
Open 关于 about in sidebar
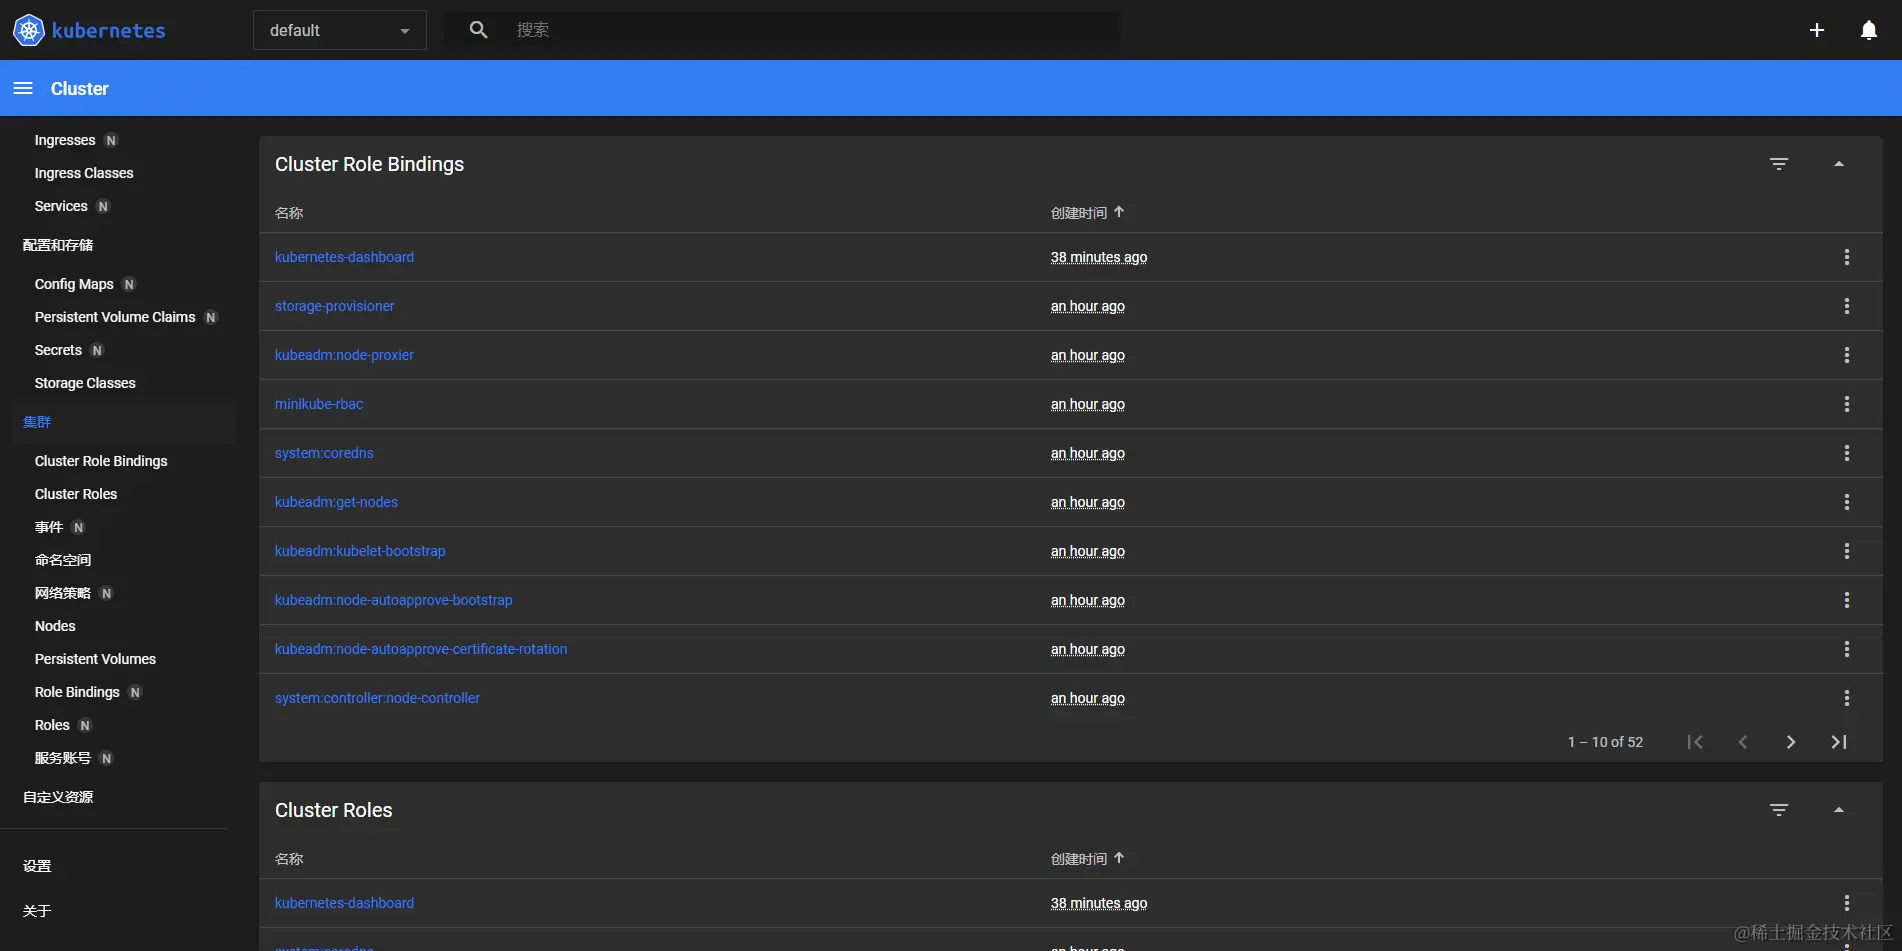click(37, 911)
